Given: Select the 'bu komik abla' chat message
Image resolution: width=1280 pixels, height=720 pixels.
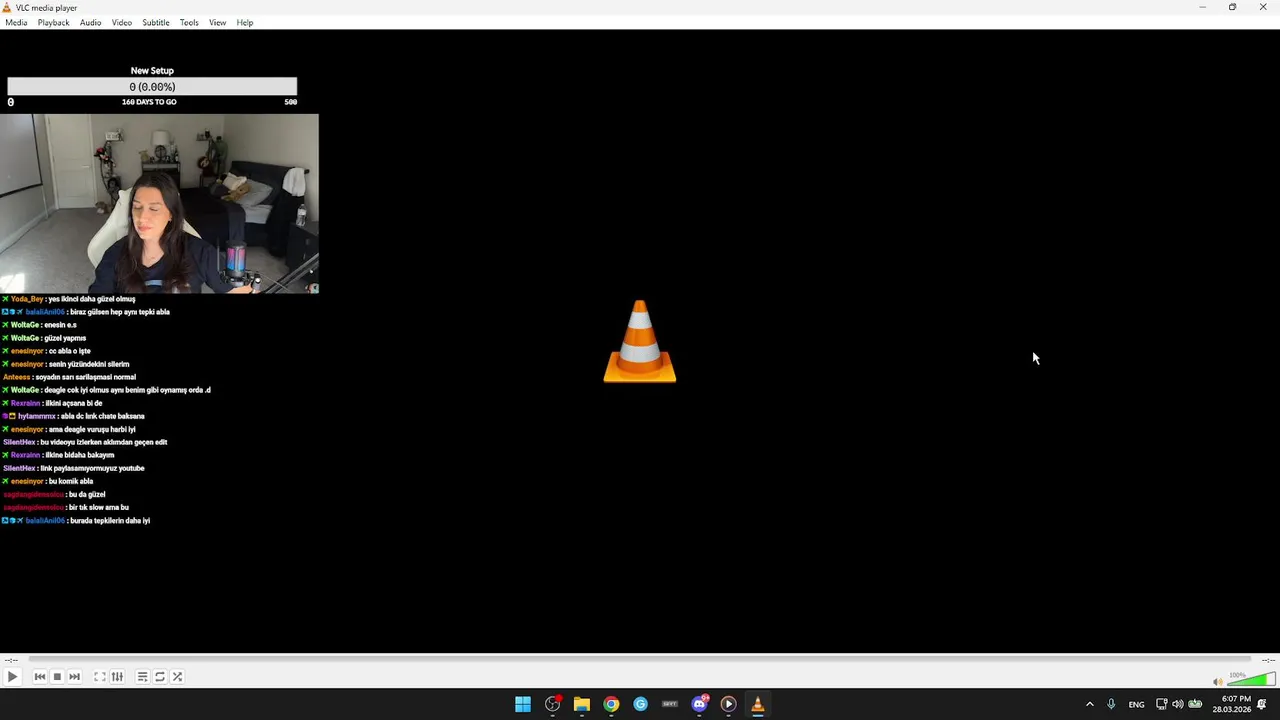Looking at the screenshot, I should click(48, 481).
